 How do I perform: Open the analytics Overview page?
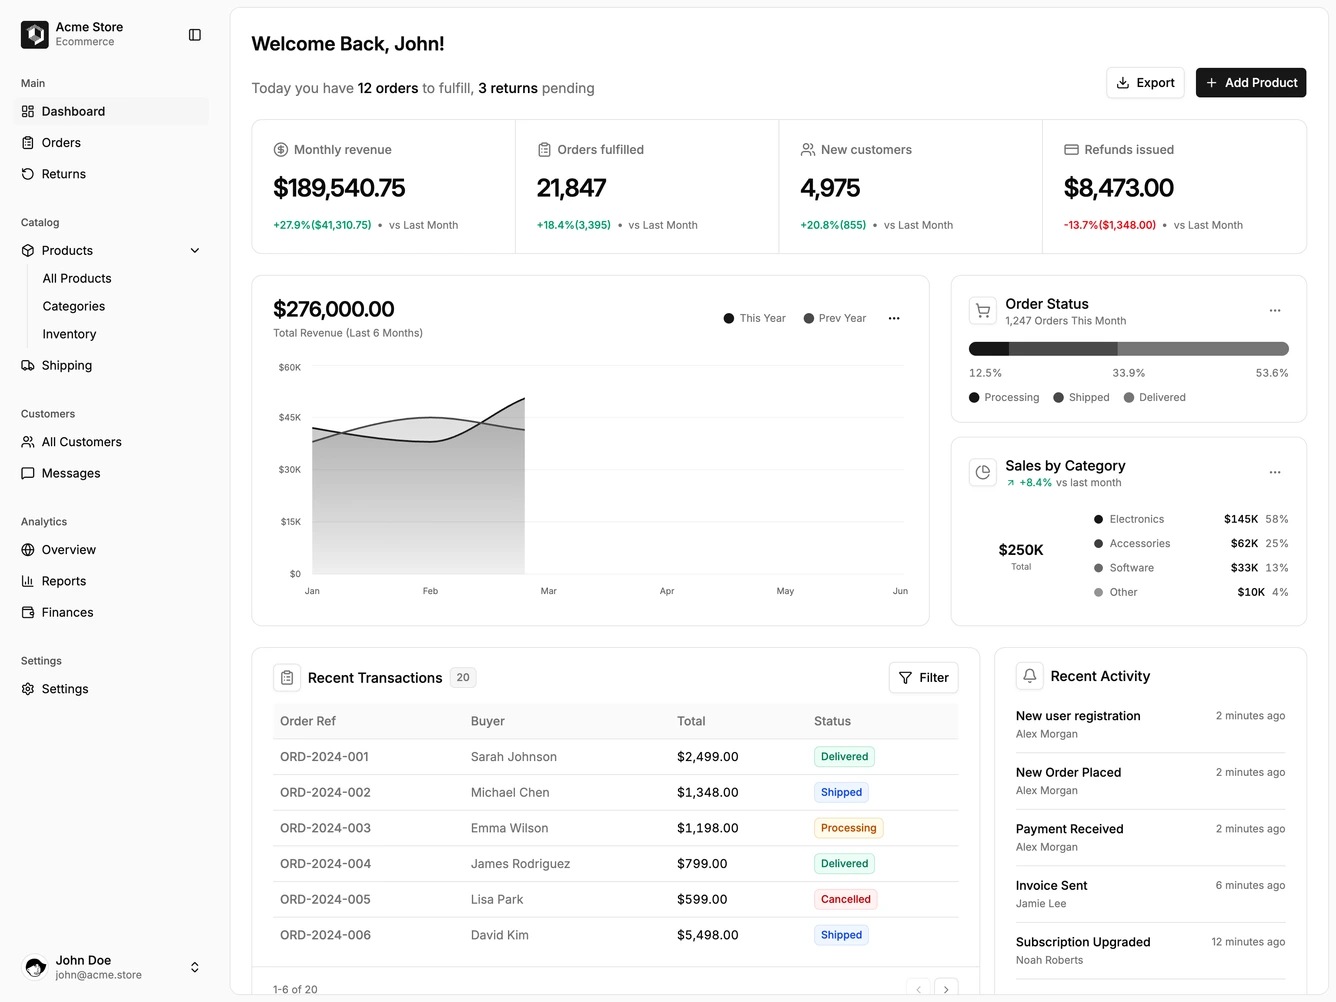click(111, 550)
